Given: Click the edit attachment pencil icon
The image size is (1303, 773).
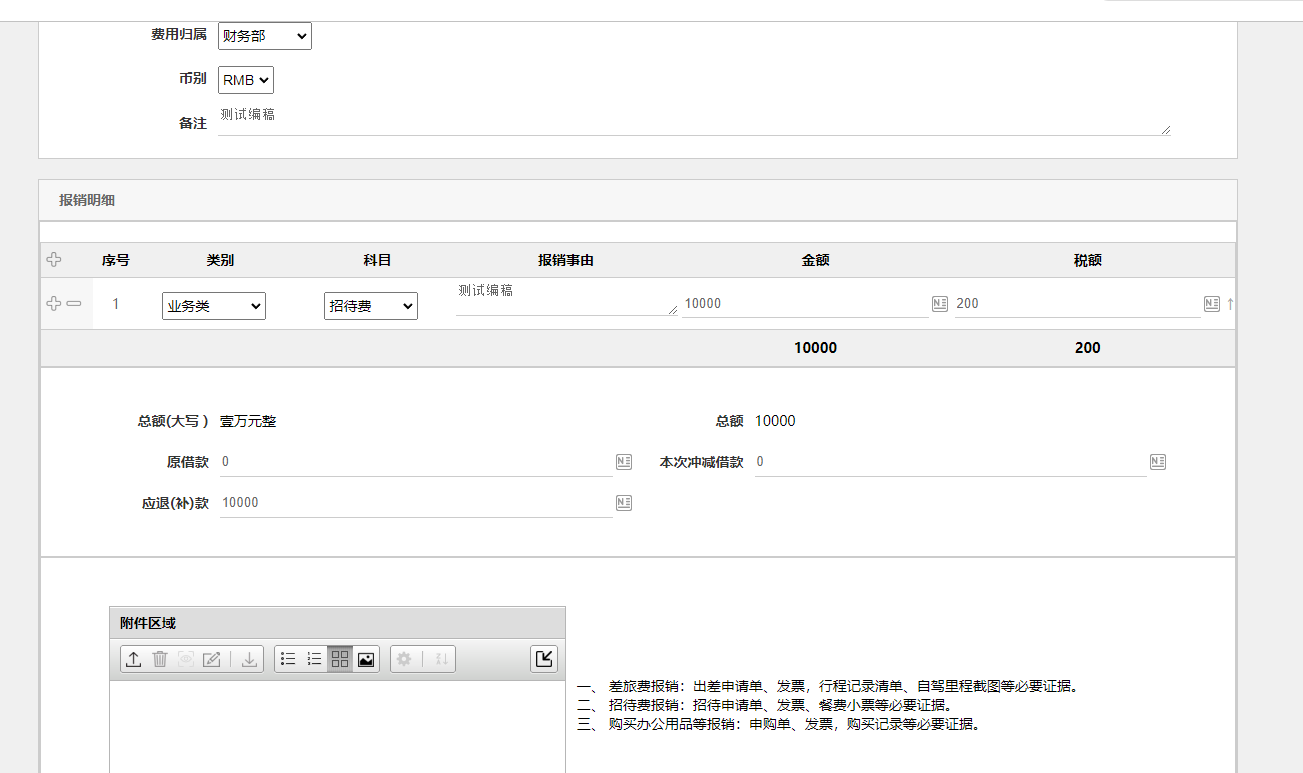Looking at the screenshot, I should click(212, 659).
